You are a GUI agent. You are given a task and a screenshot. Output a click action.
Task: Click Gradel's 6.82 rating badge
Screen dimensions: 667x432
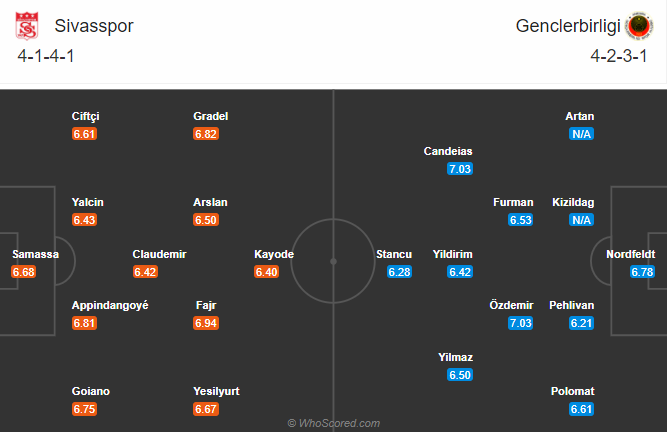point(206,134)
